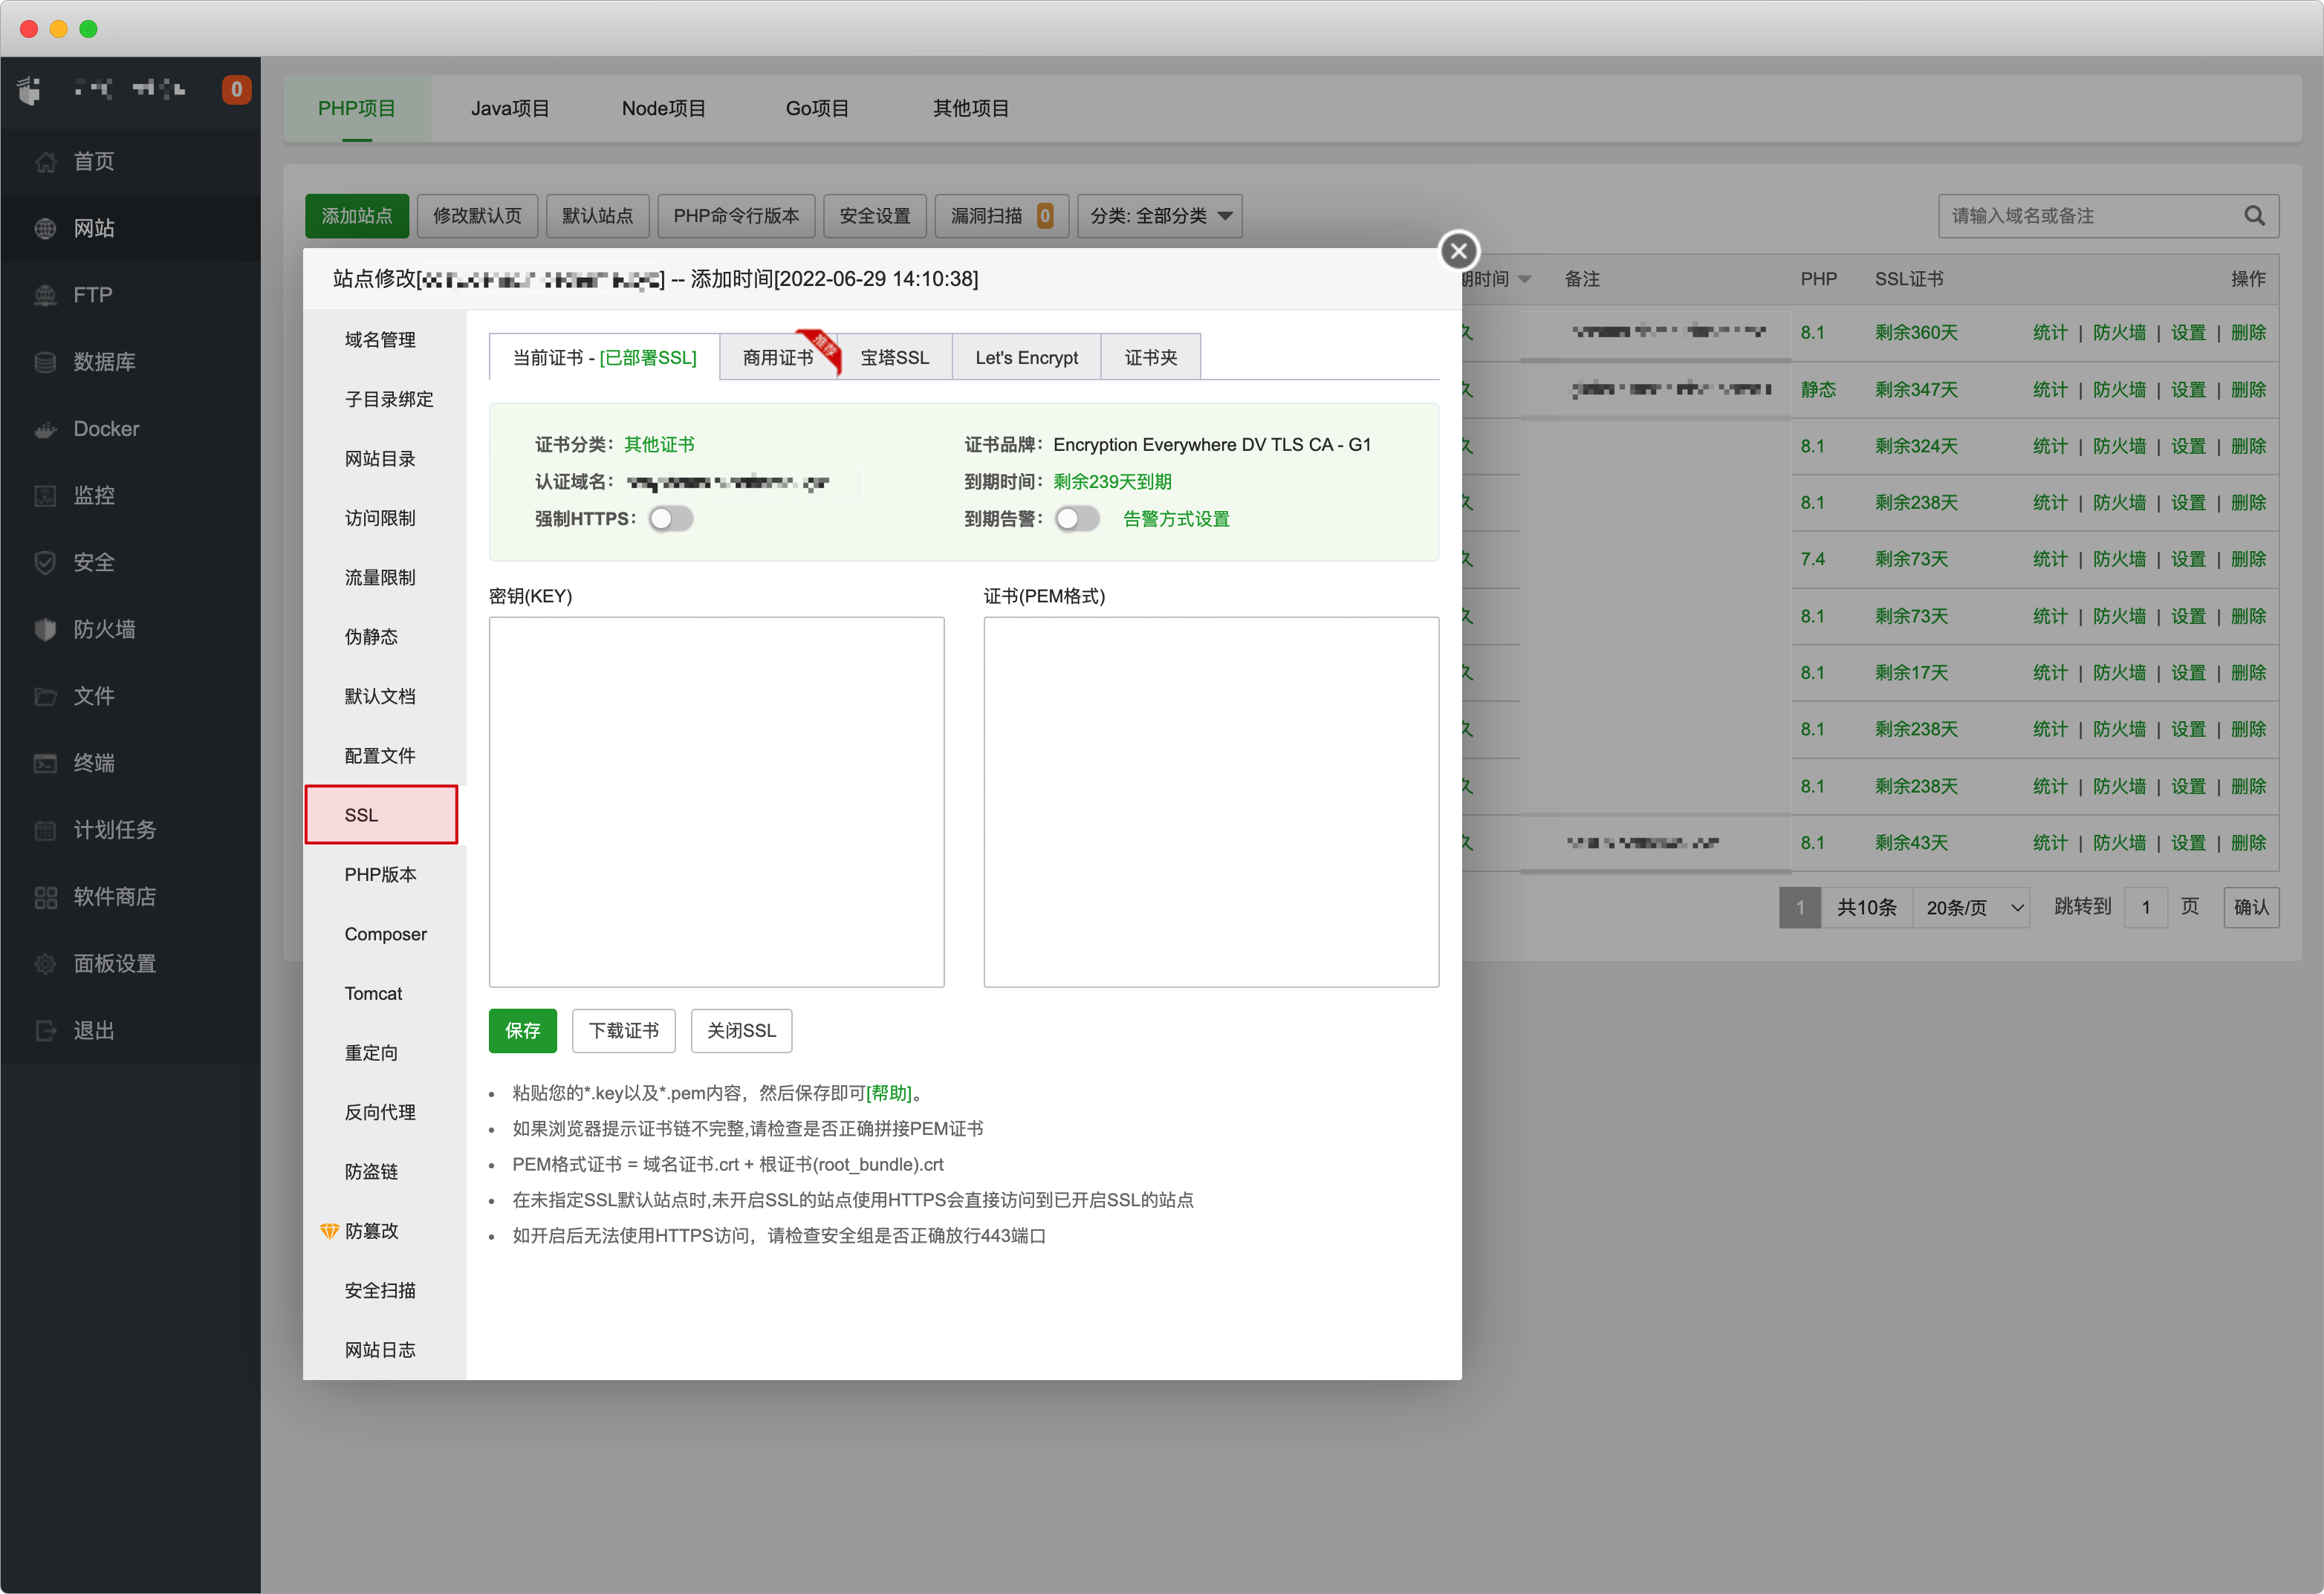Click the orange 0 badge on 漏洞扫描

(x=1044, y=216)
